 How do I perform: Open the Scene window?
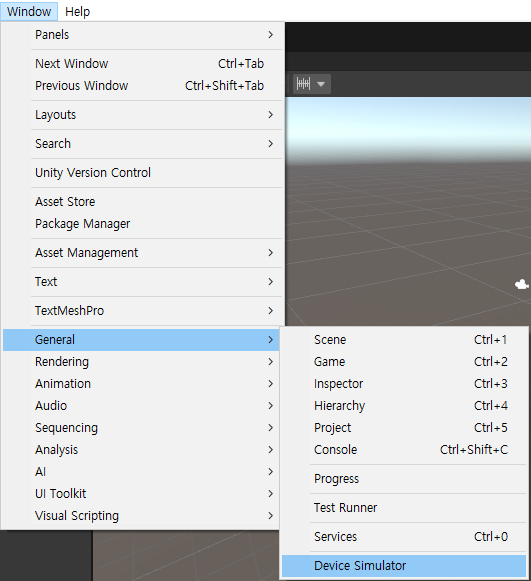click(404, 340)
